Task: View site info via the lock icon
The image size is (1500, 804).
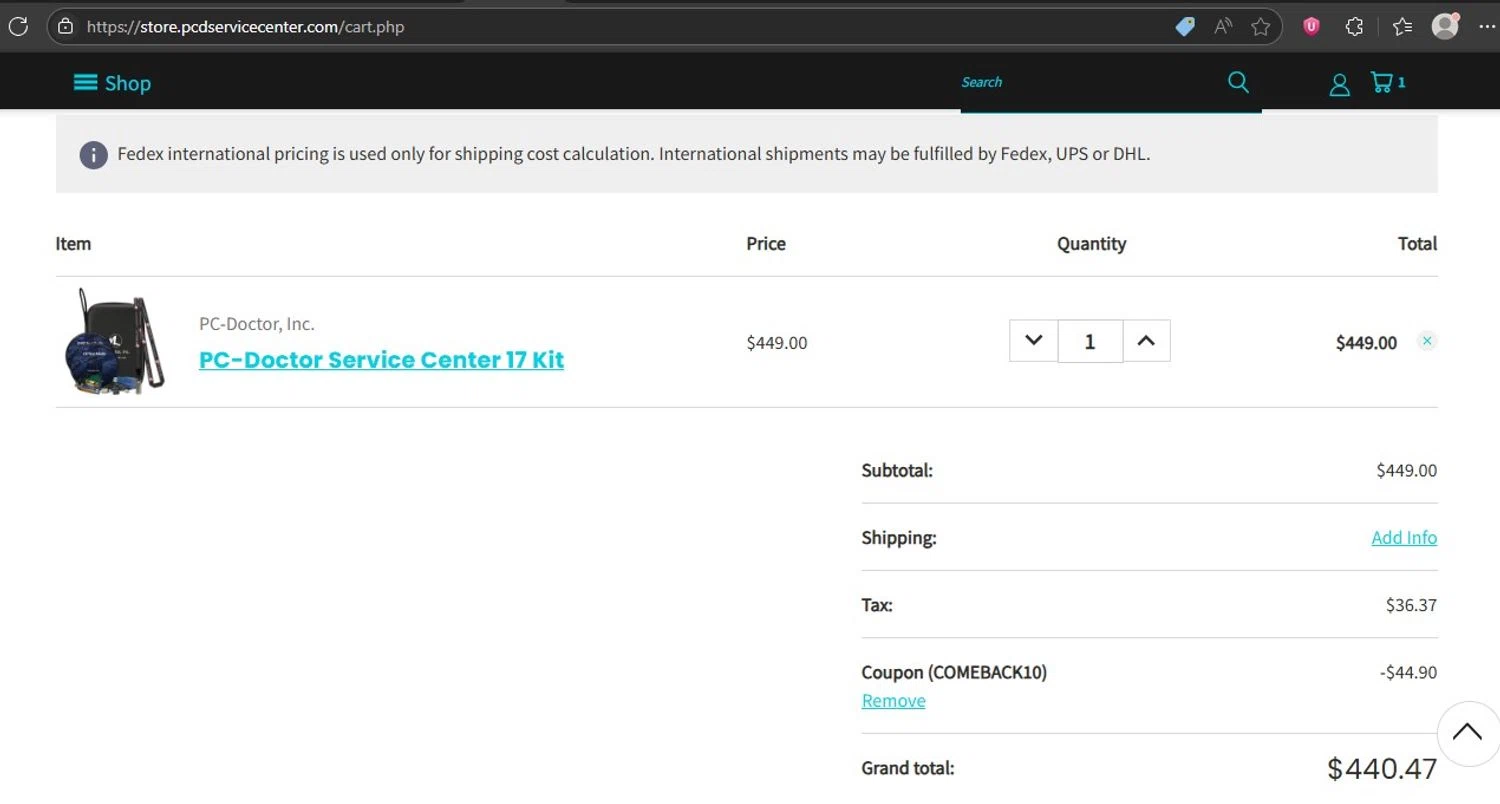Action: coord(66,27)
